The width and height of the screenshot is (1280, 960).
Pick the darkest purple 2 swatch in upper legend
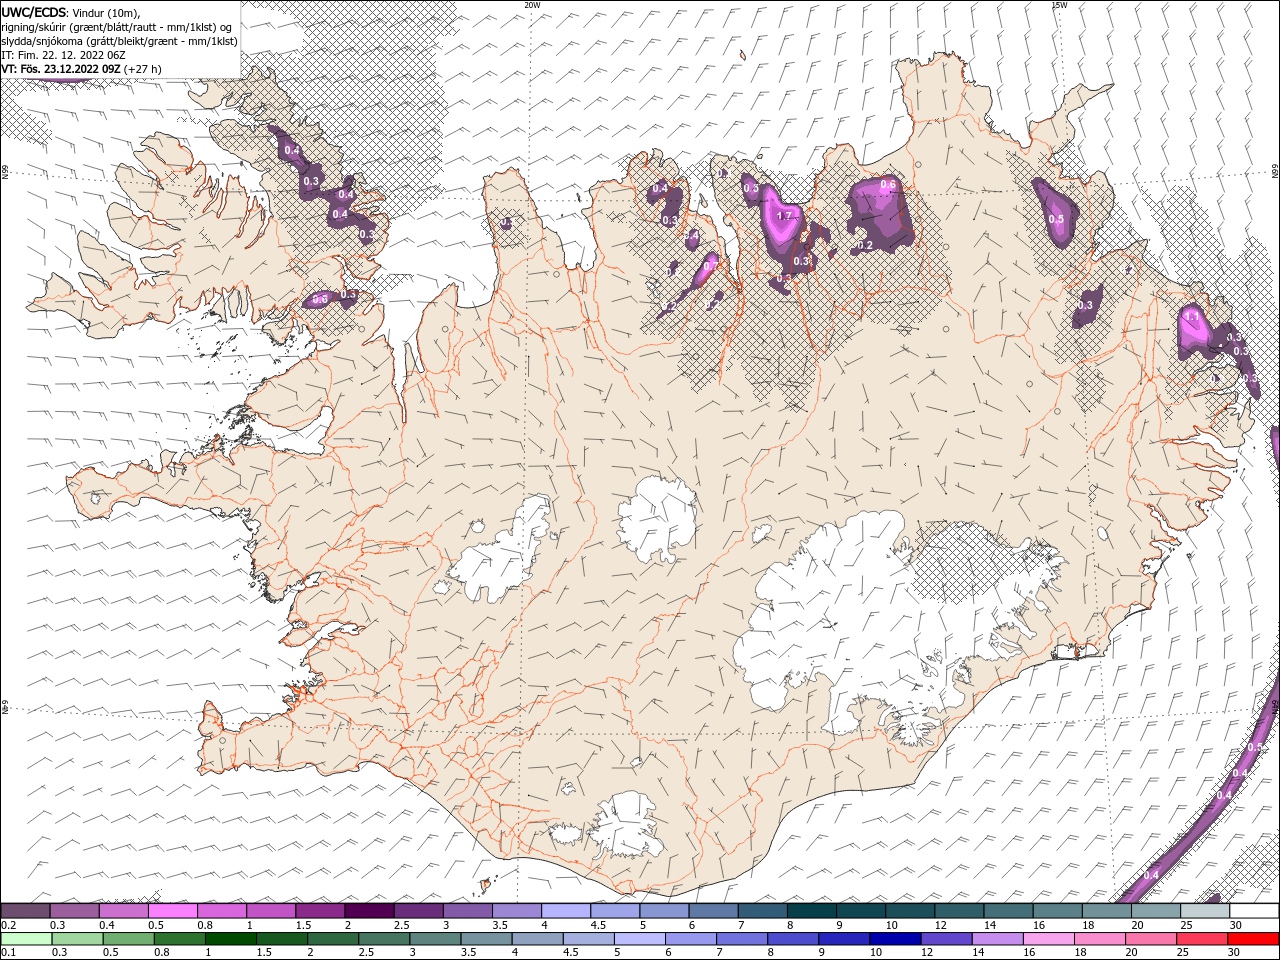[369, 911]
